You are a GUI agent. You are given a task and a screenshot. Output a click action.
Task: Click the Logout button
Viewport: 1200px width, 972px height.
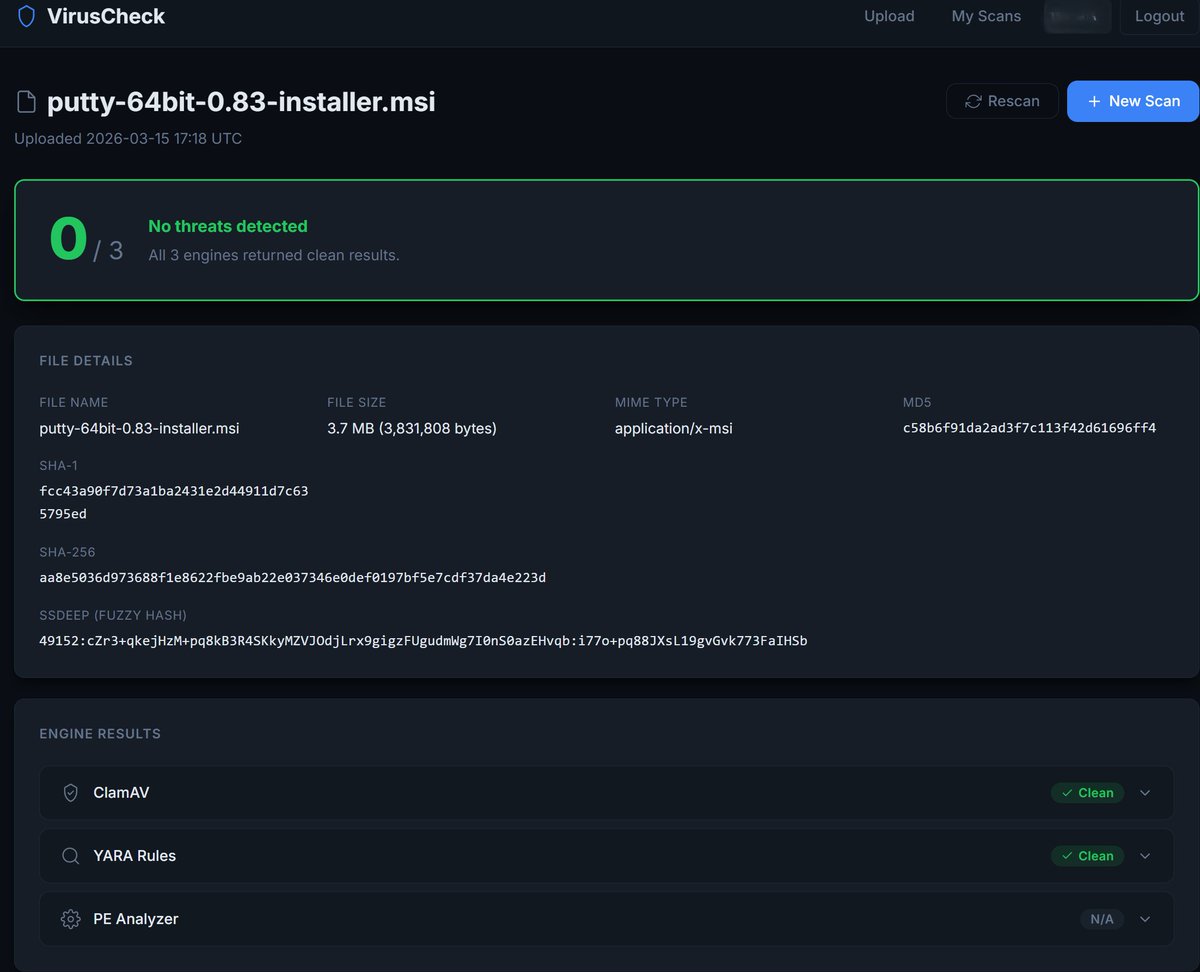tap(1159, 17)
